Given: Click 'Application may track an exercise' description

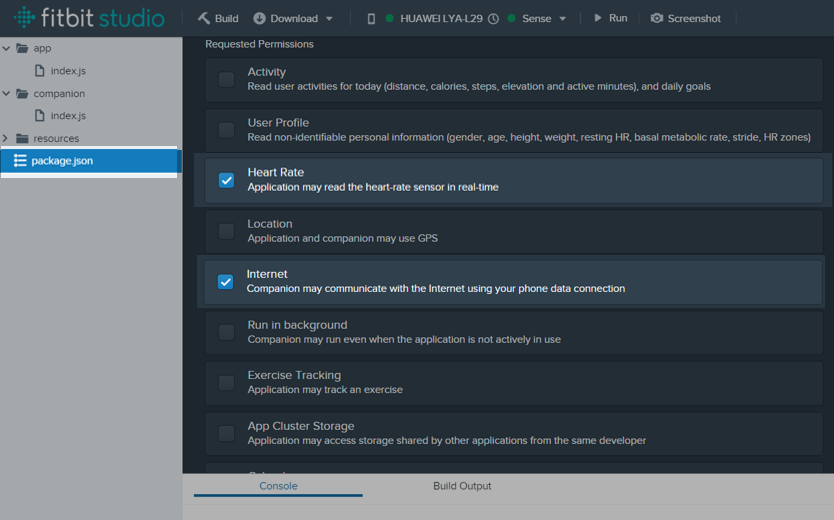Looking at the screenshot, I should tap(325, 390).
